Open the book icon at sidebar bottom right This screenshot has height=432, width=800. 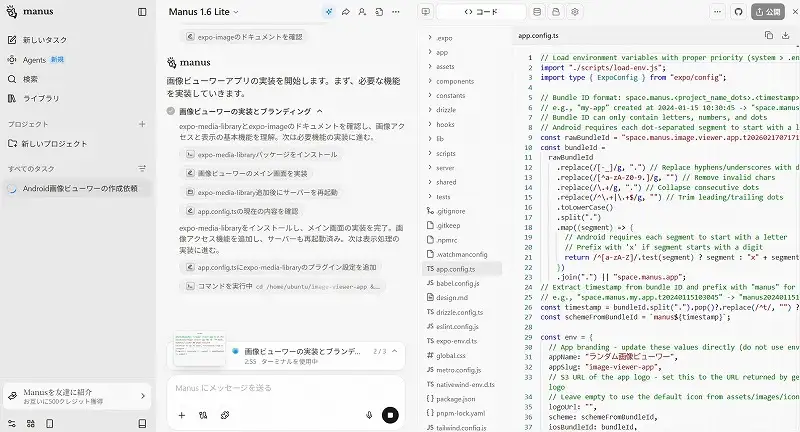tap(142, 423)
